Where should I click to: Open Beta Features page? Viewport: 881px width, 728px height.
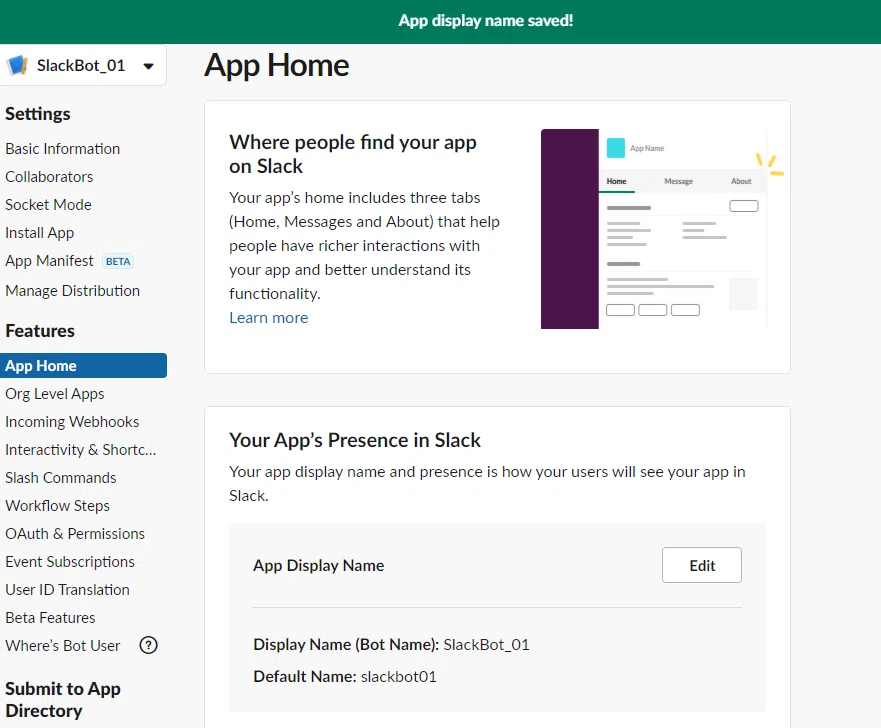[x=50, y=618]
